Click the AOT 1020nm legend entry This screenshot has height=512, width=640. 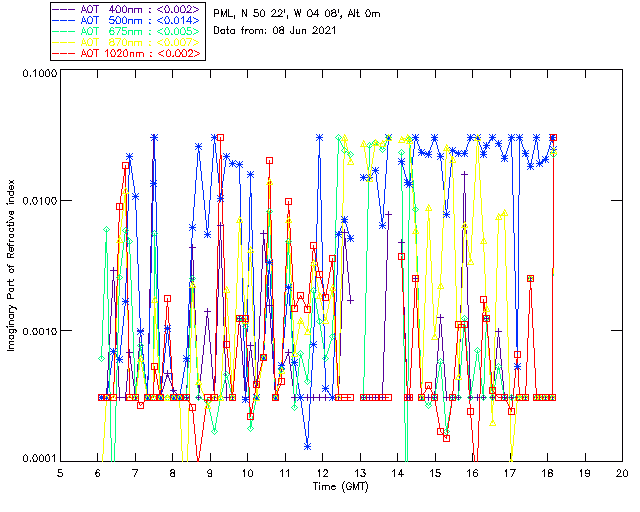127,53
